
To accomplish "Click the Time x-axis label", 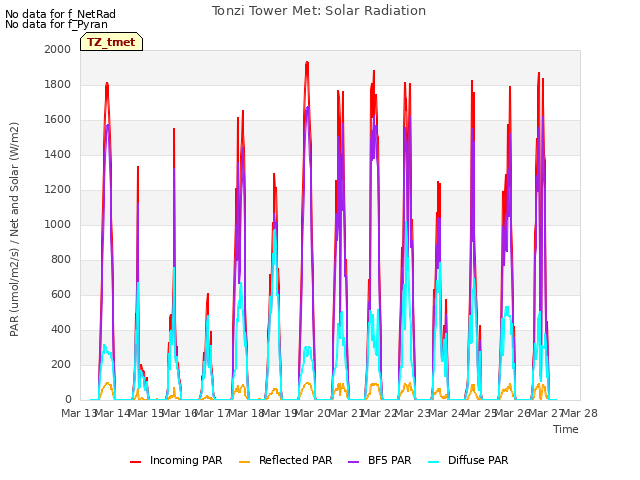I will 566,429.
